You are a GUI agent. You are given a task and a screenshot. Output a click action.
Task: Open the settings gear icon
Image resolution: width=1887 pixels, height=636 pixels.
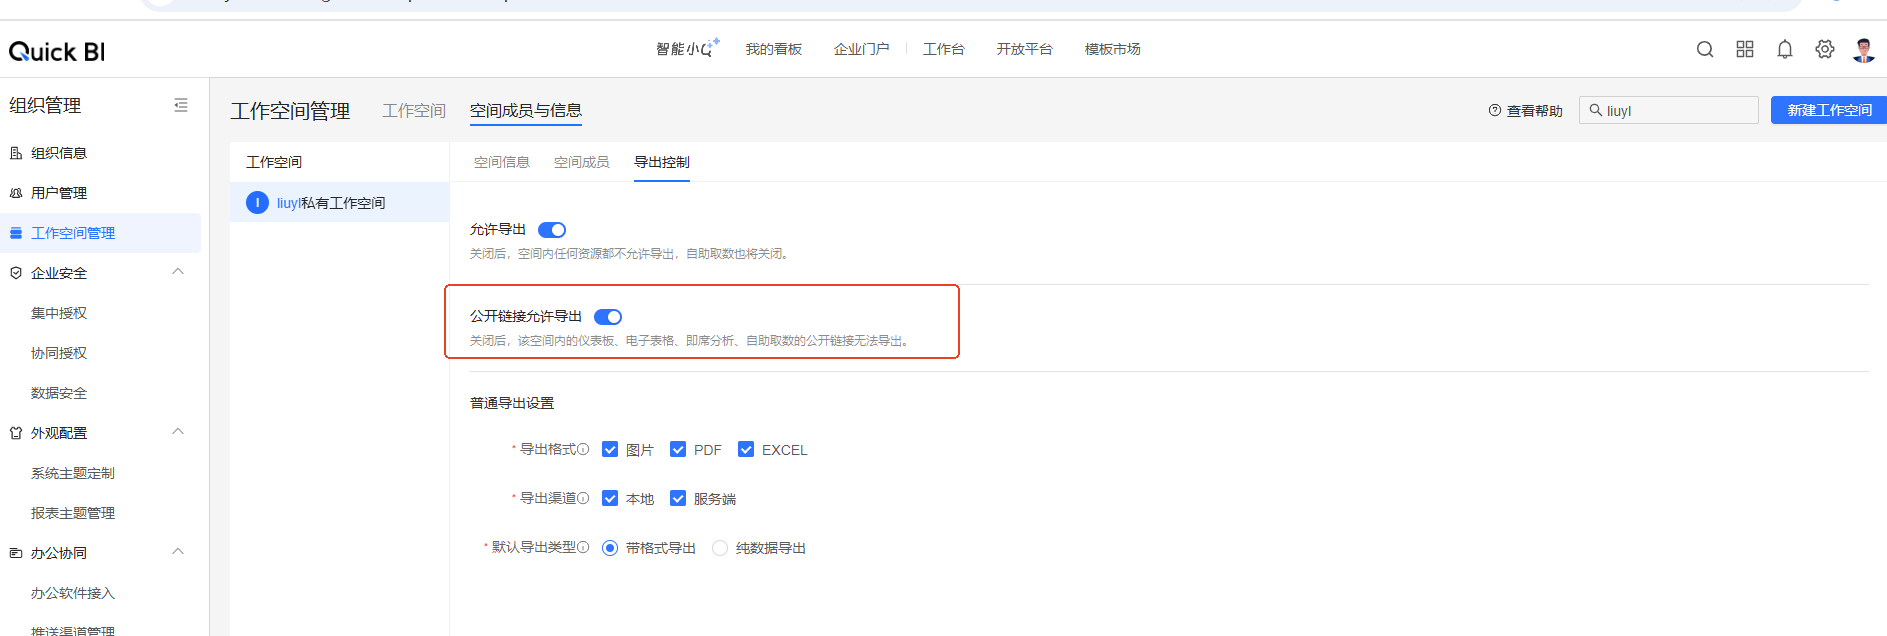[x=1825, y=49]
